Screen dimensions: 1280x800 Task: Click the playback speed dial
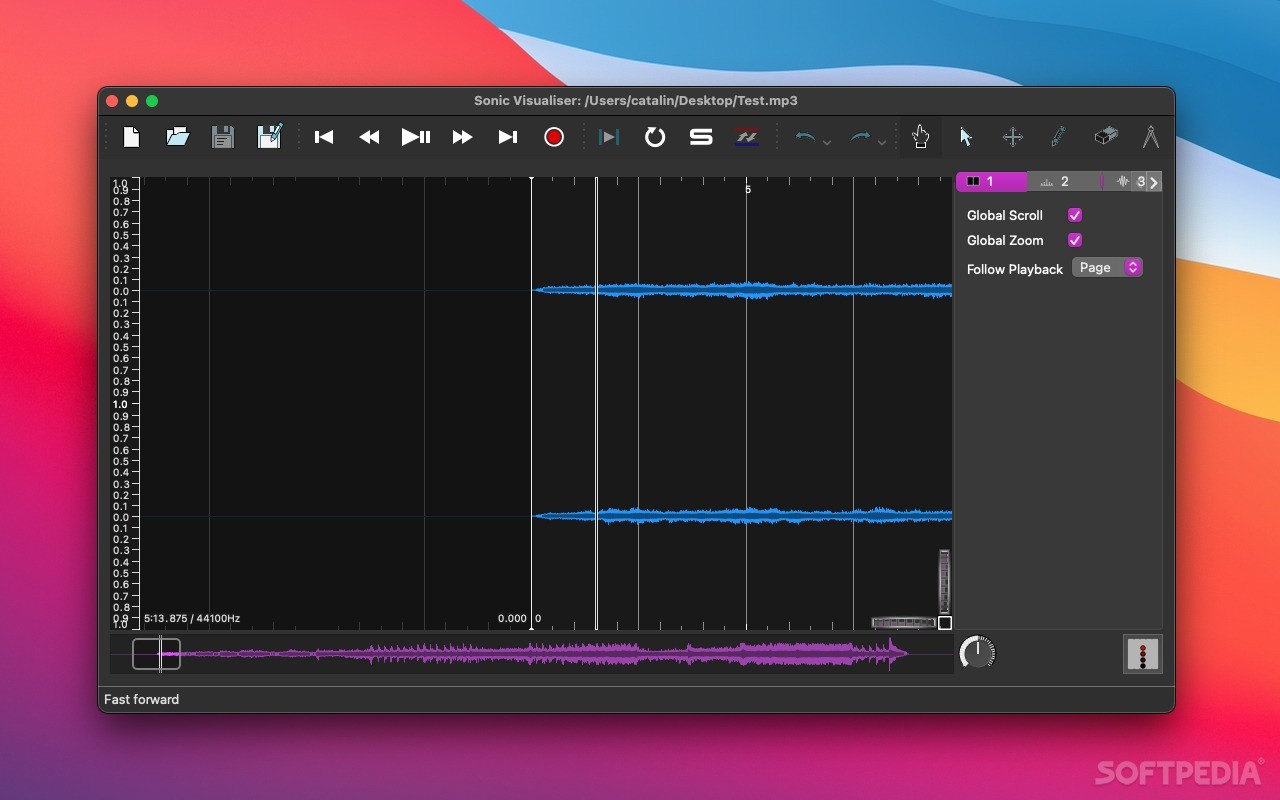[x=977, y=653]
